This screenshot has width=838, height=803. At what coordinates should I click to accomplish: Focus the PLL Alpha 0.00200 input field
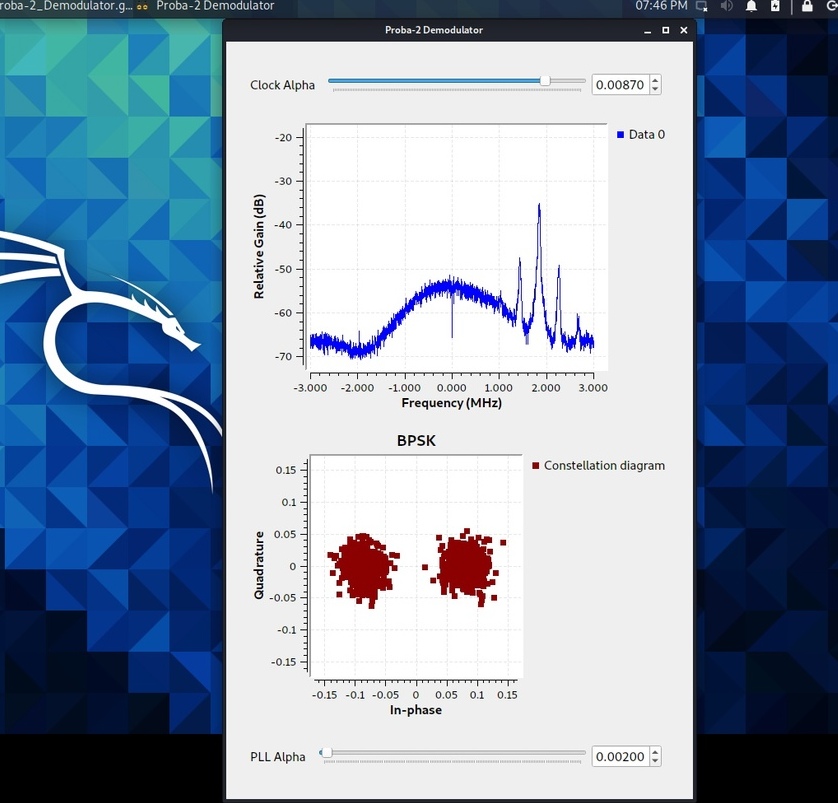[x=620, y=757]
